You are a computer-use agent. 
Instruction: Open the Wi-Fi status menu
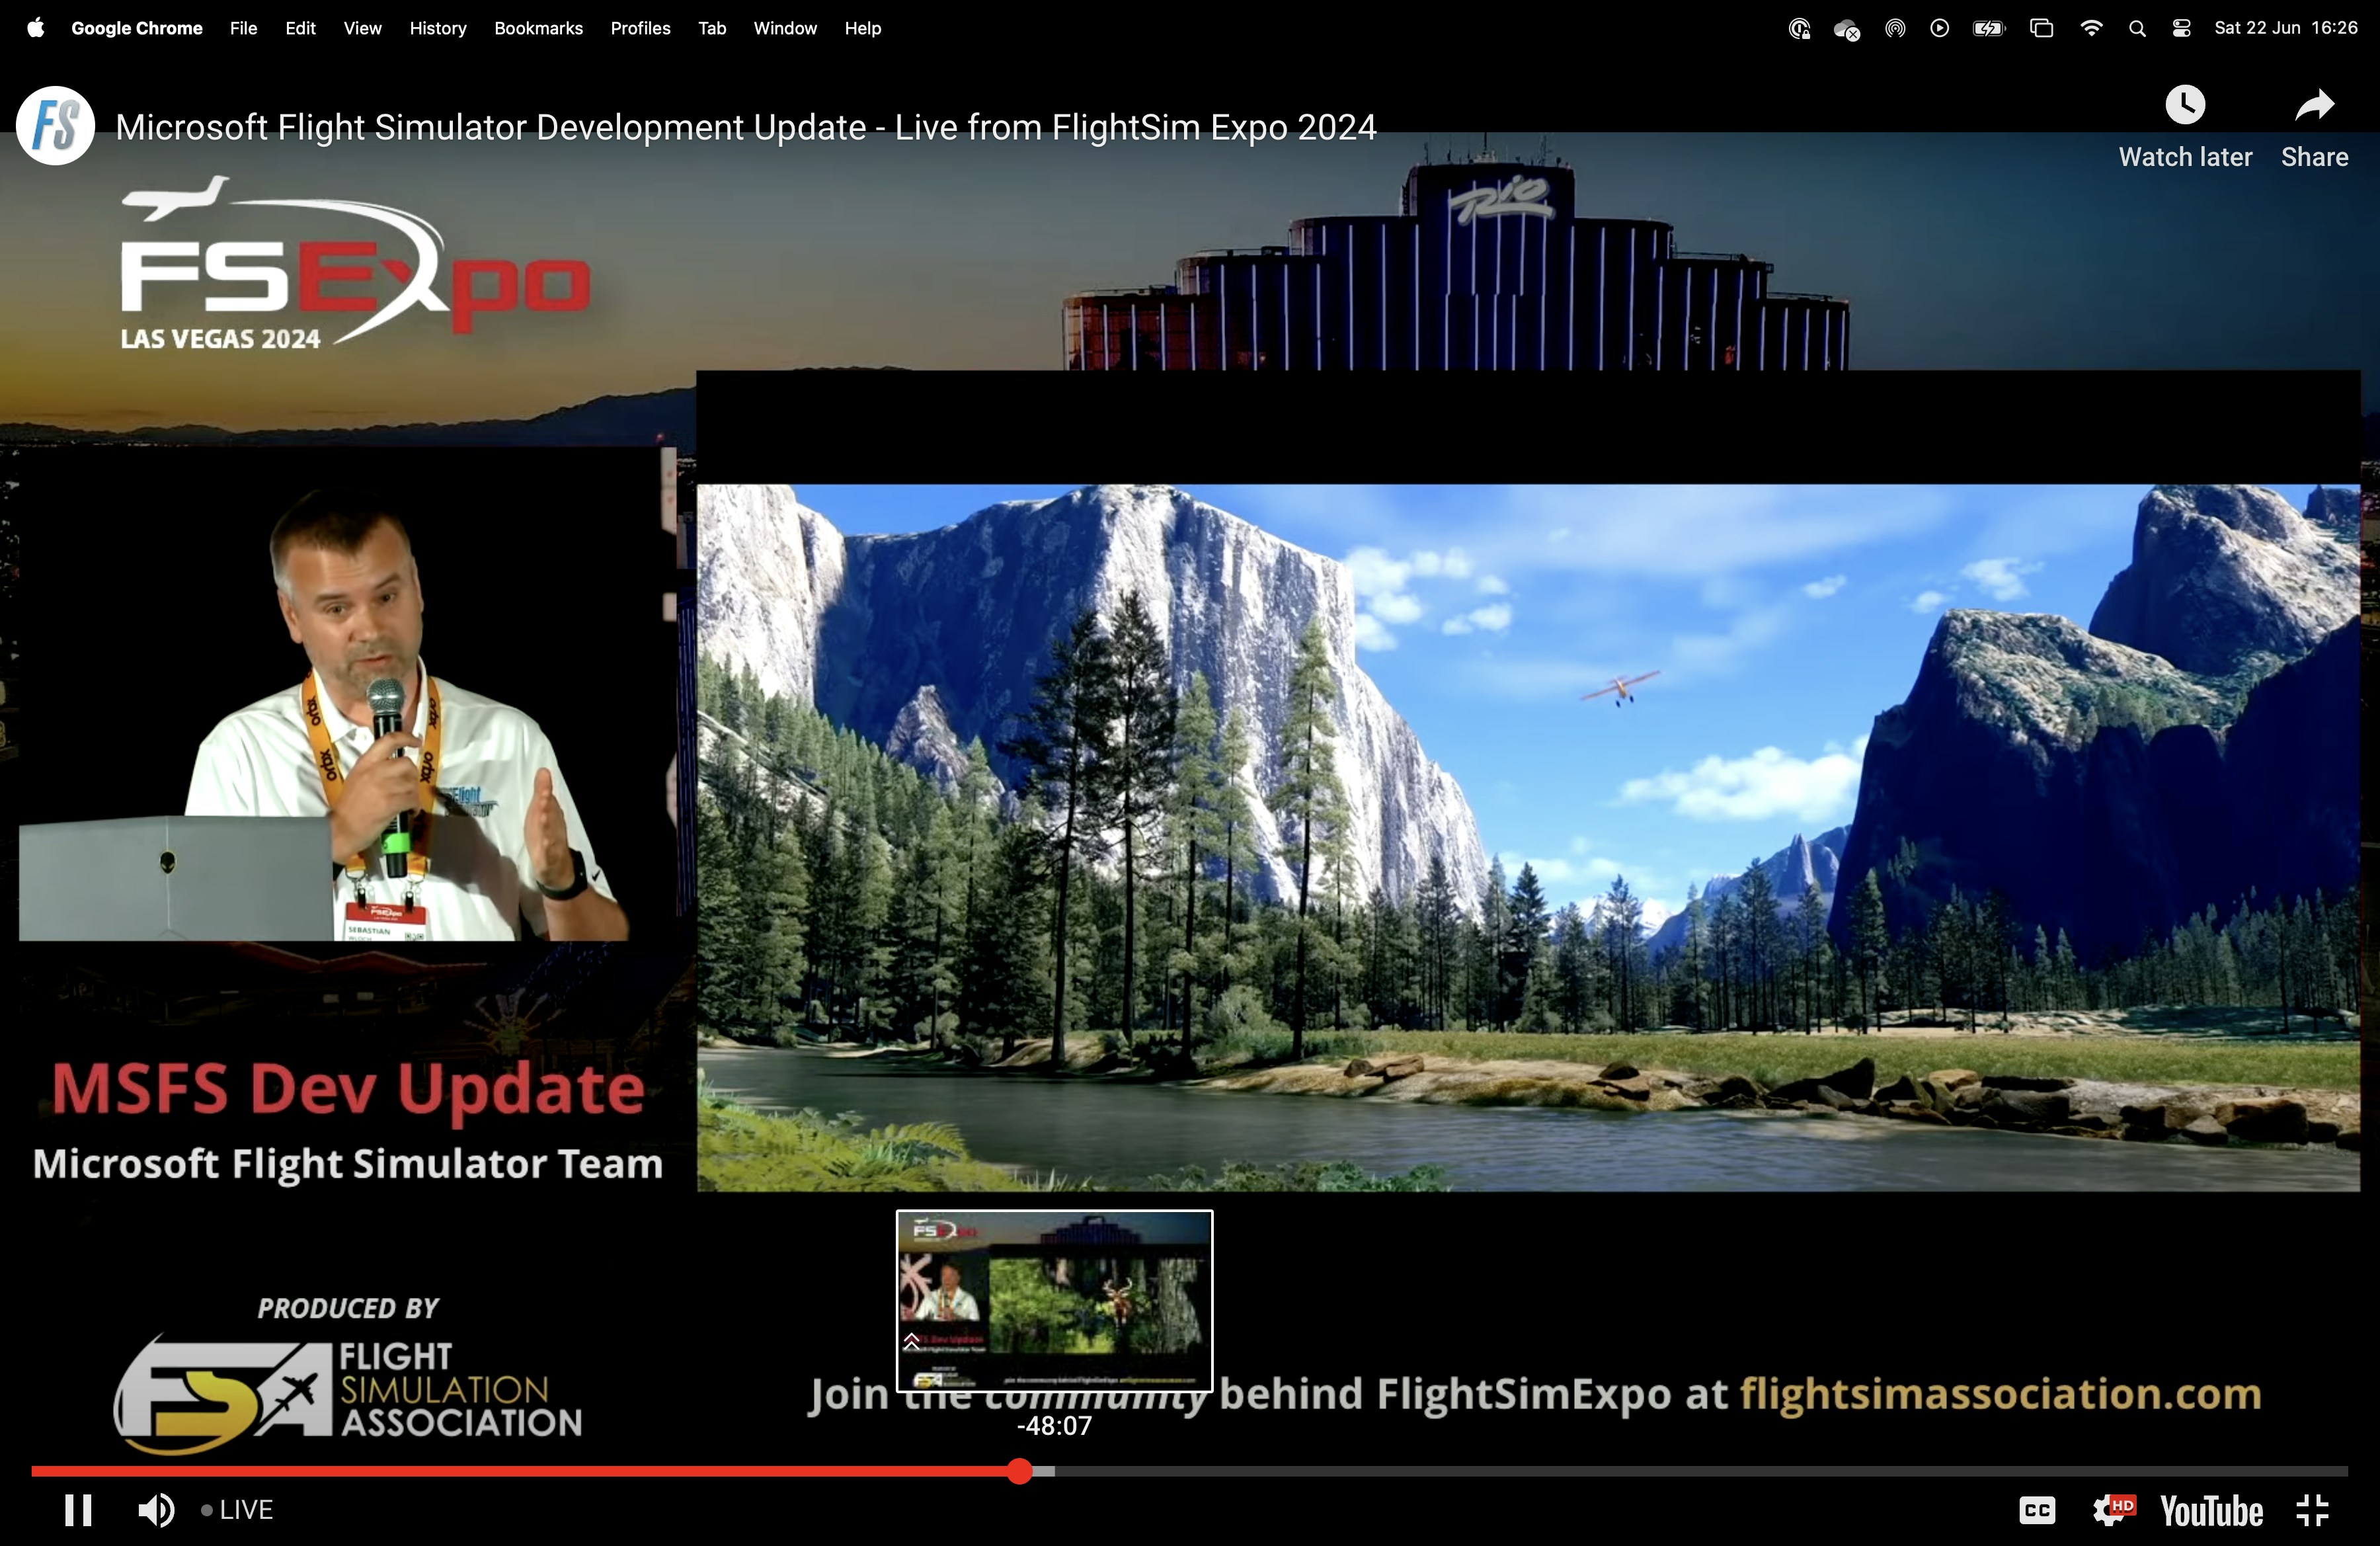tap(2090, 28)
